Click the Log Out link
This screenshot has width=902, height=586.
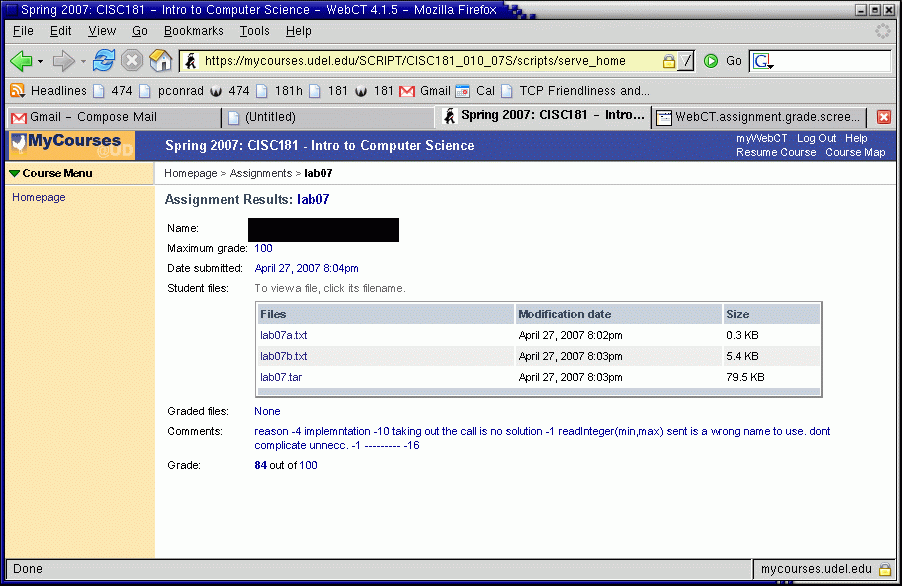pos(816,138)
